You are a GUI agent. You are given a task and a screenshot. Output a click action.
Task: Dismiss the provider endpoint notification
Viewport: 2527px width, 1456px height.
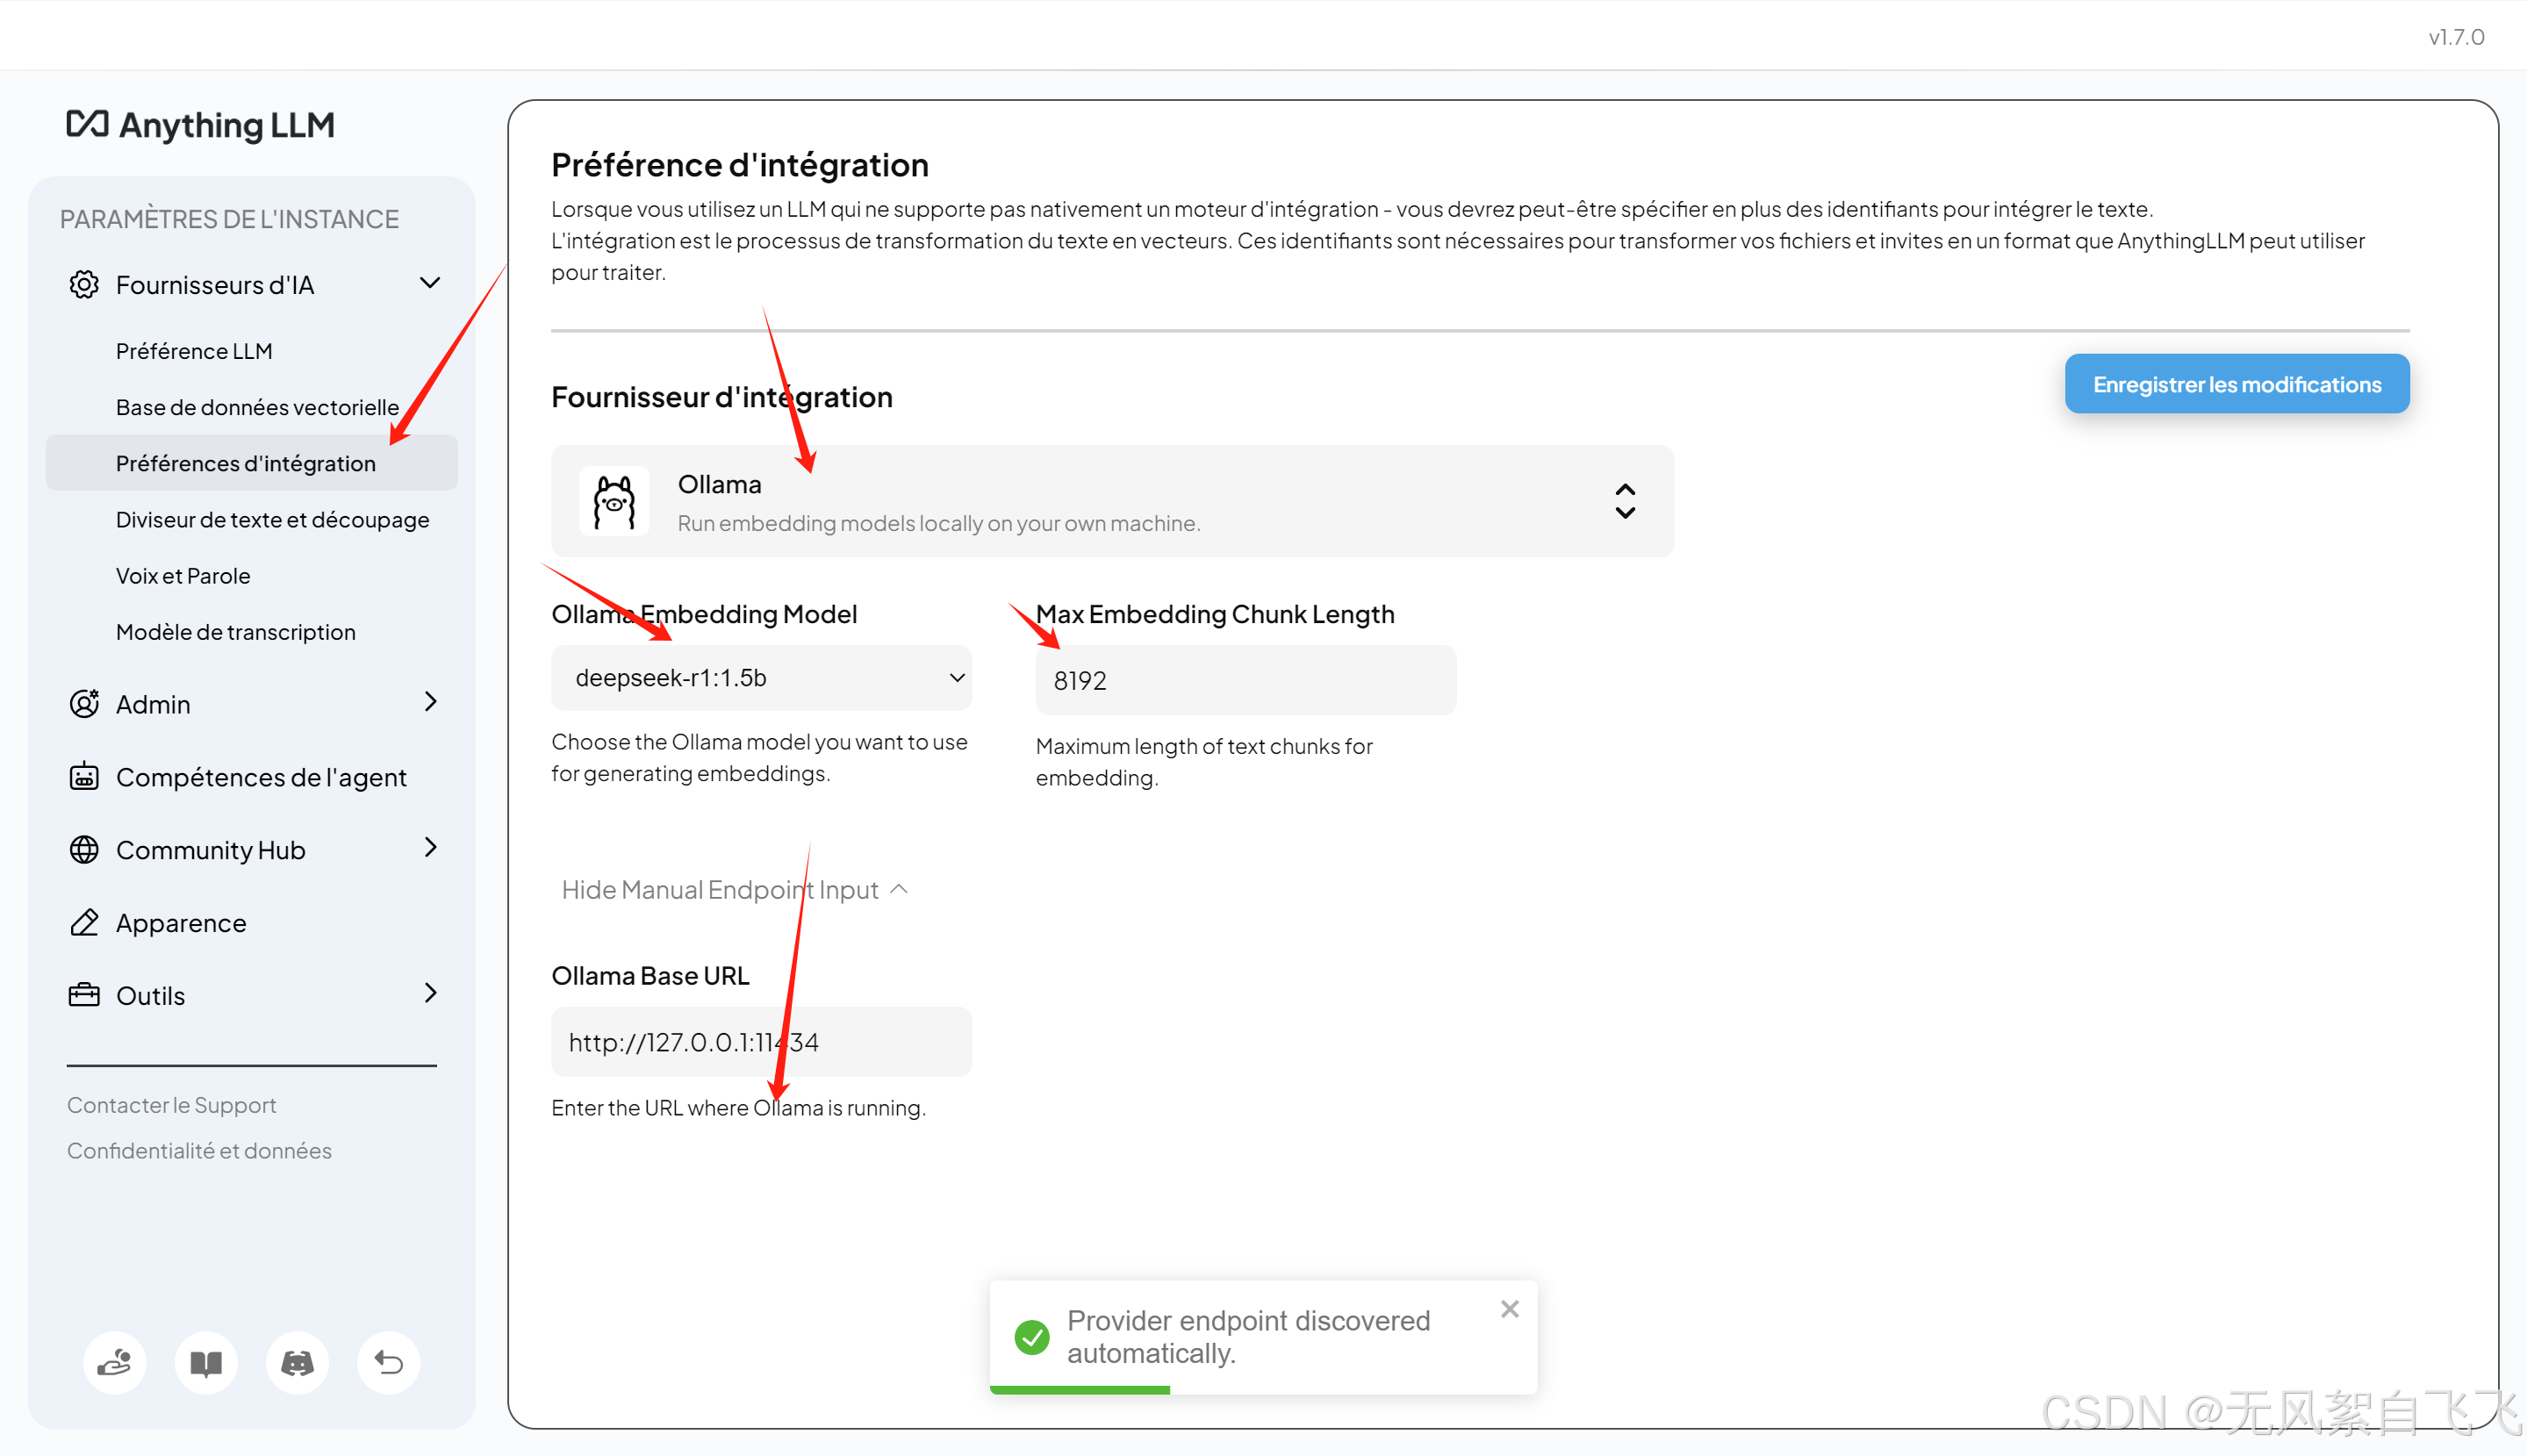pos(1509,1309)
